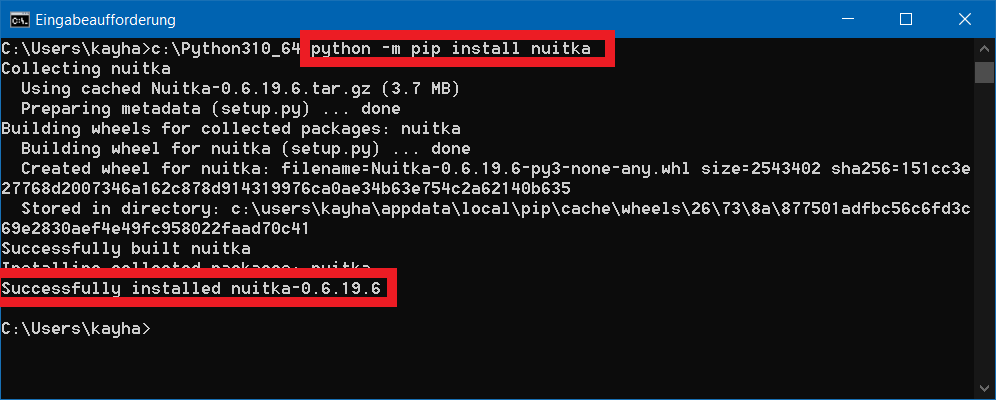Click the 'Successfully installed nuitka-0.6.19.6' message
Screen dimensions: 996x400
(x=192, y=289)
